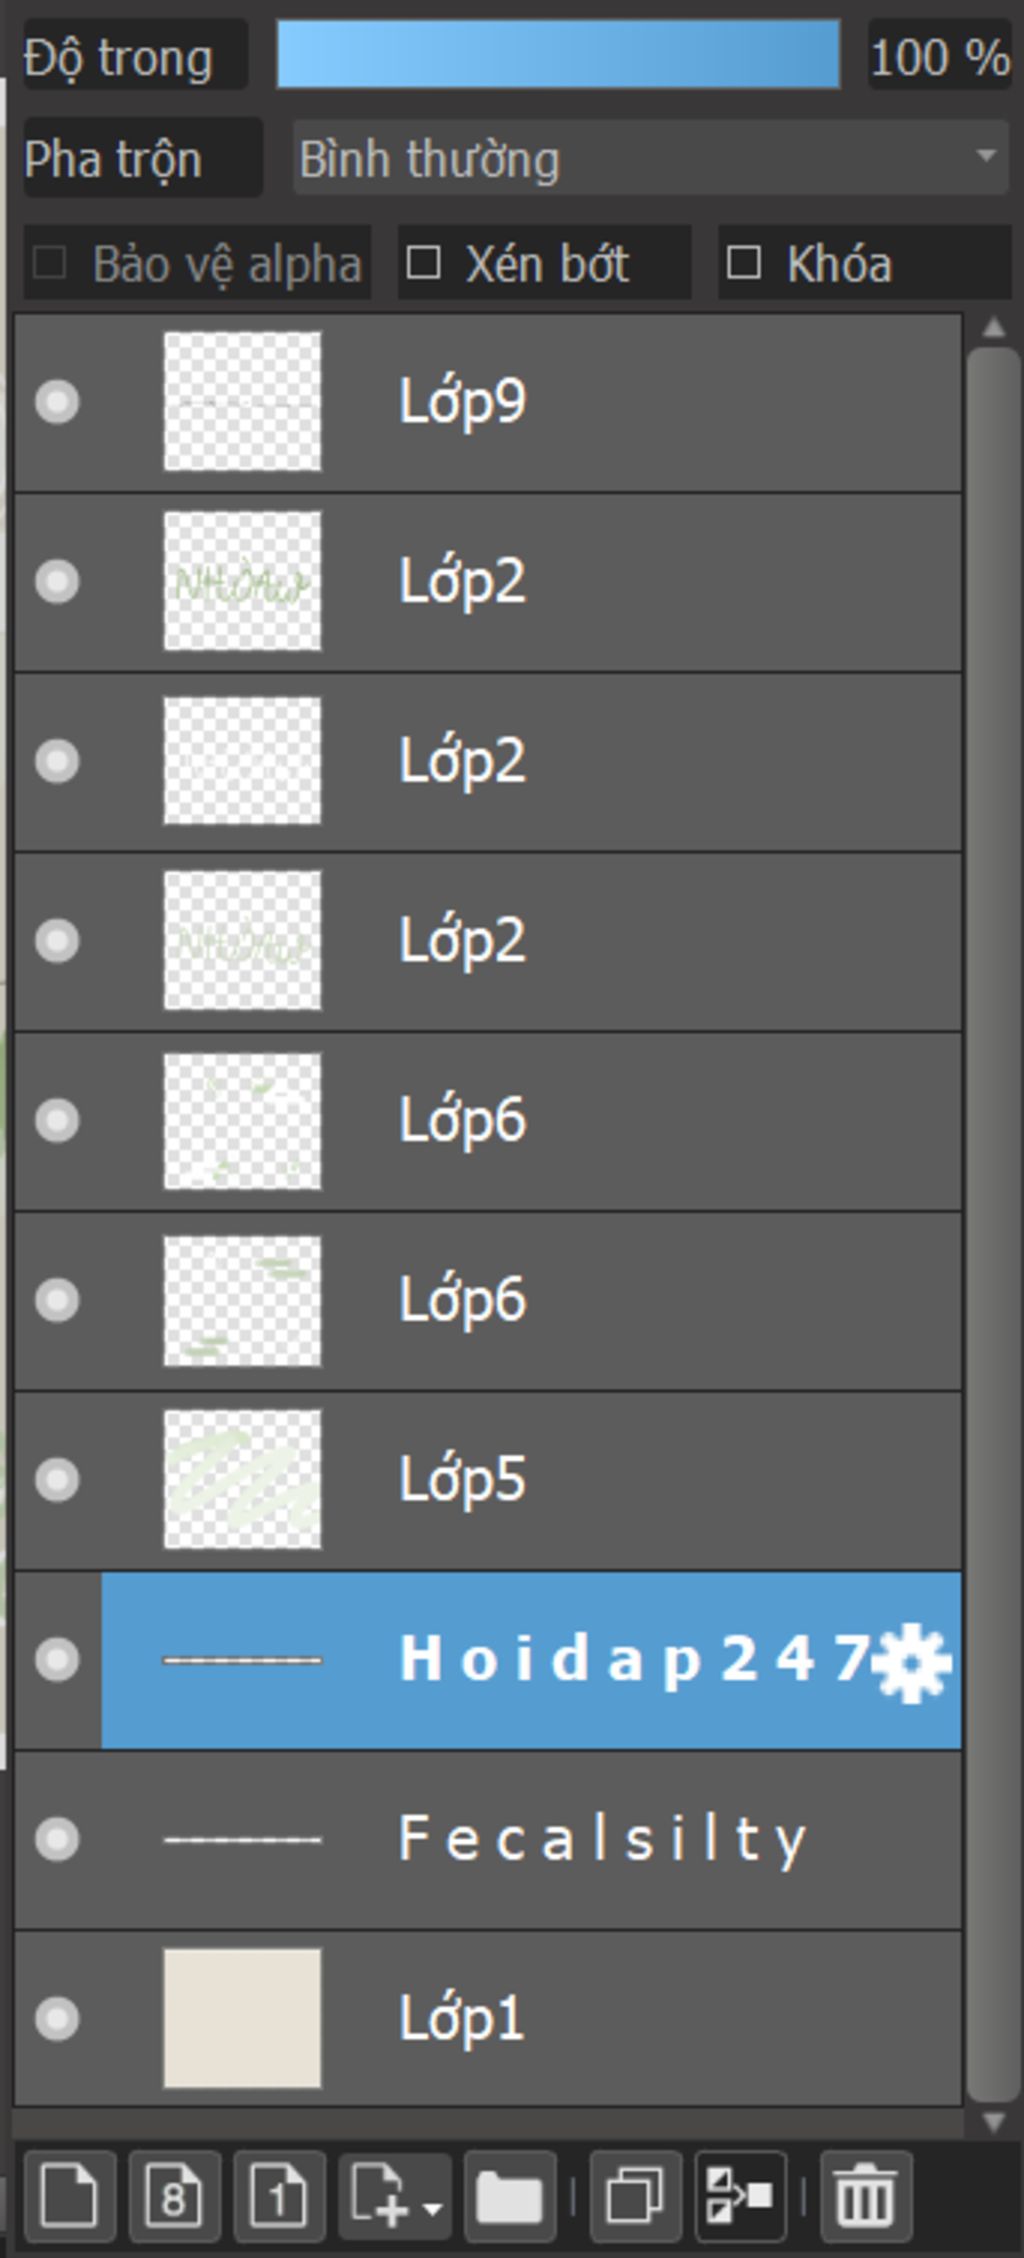
Task: Delete the selected layer
Action: (x=865, y=2196)
